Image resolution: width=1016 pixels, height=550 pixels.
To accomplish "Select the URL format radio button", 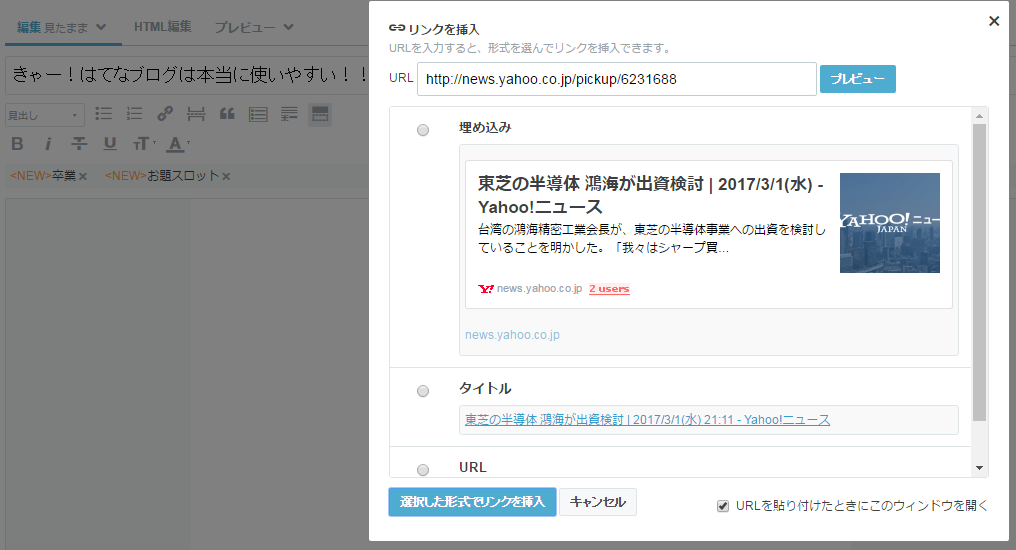I will 423,470.
